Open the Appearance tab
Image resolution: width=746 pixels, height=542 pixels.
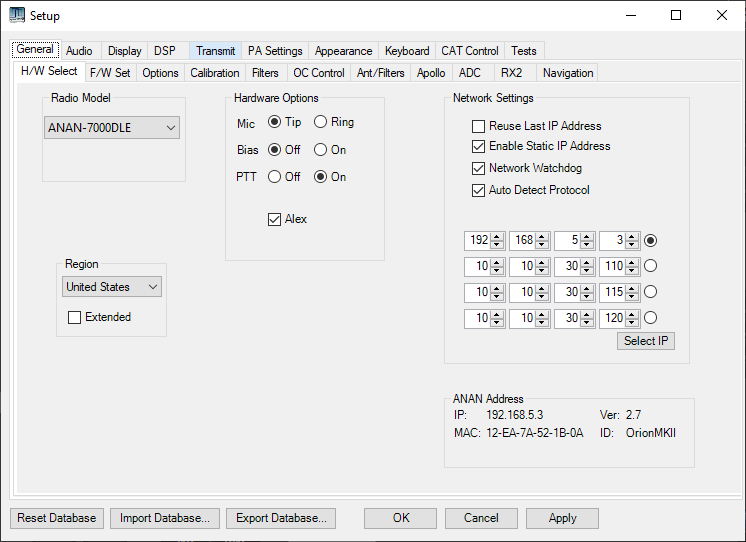coord(344,51)
